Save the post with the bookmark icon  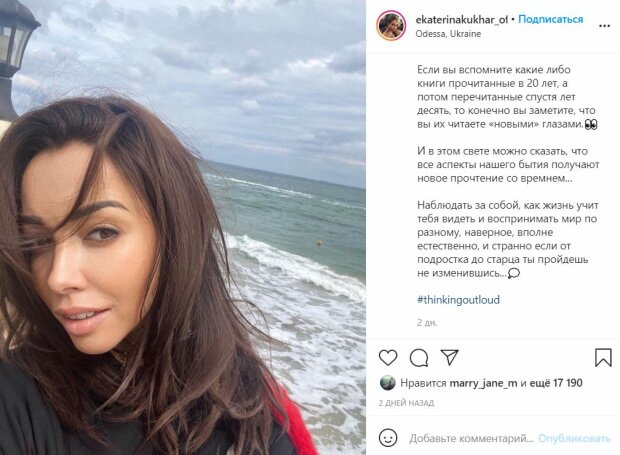coord(603,357)
